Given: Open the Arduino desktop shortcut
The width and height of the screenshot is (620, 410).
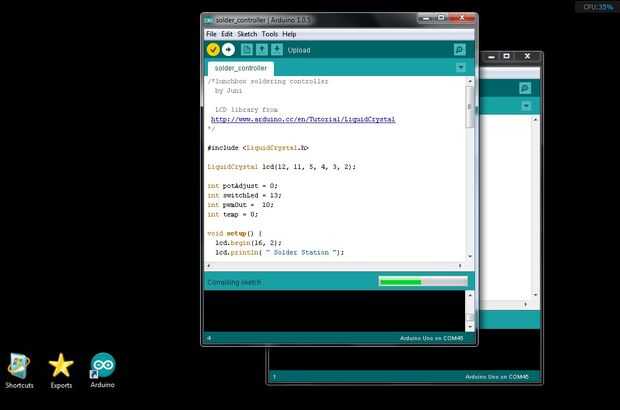Looking at the screenshot, I should 103,370.
